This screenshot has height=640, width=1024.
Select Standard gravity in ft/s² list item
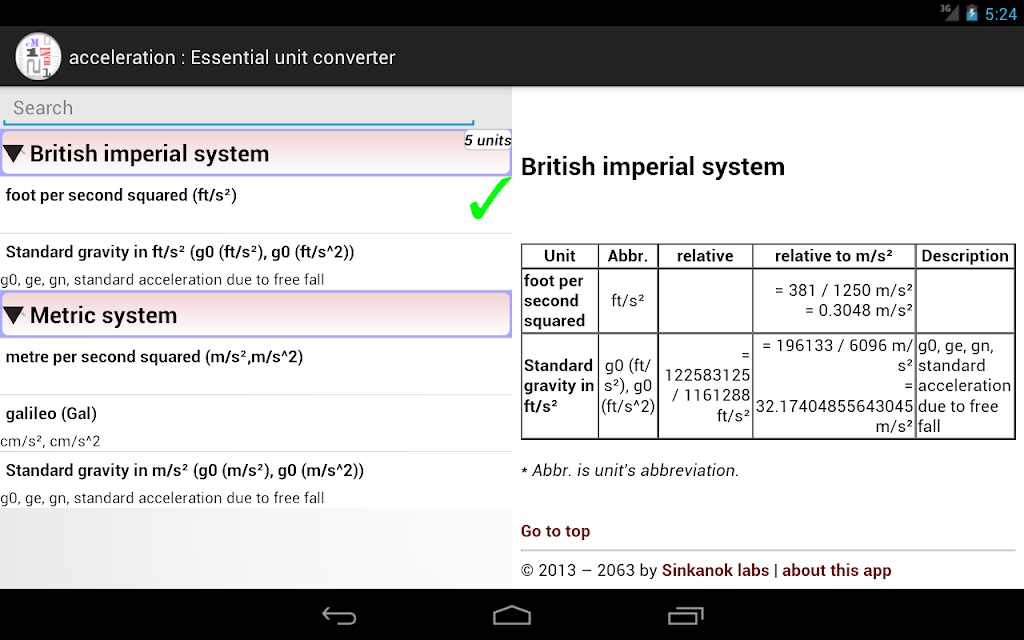click(x=256, y=263)
